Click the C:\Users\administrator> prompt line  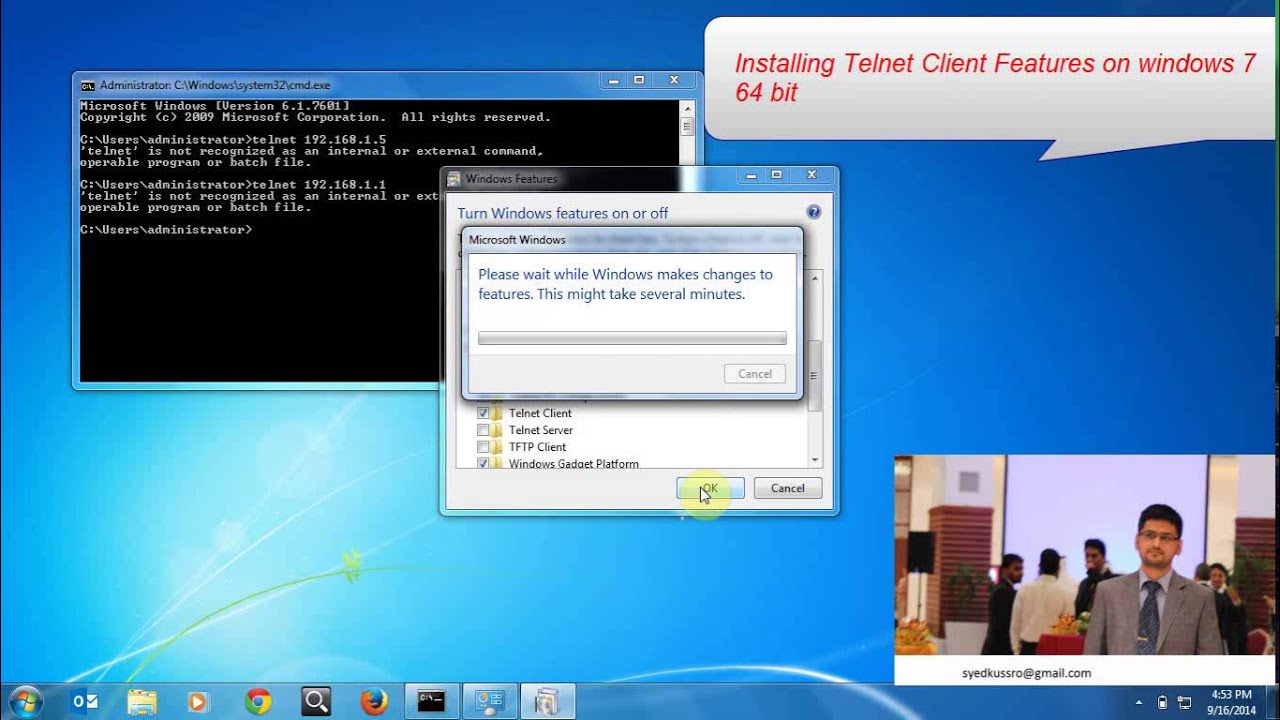(166, 230)
